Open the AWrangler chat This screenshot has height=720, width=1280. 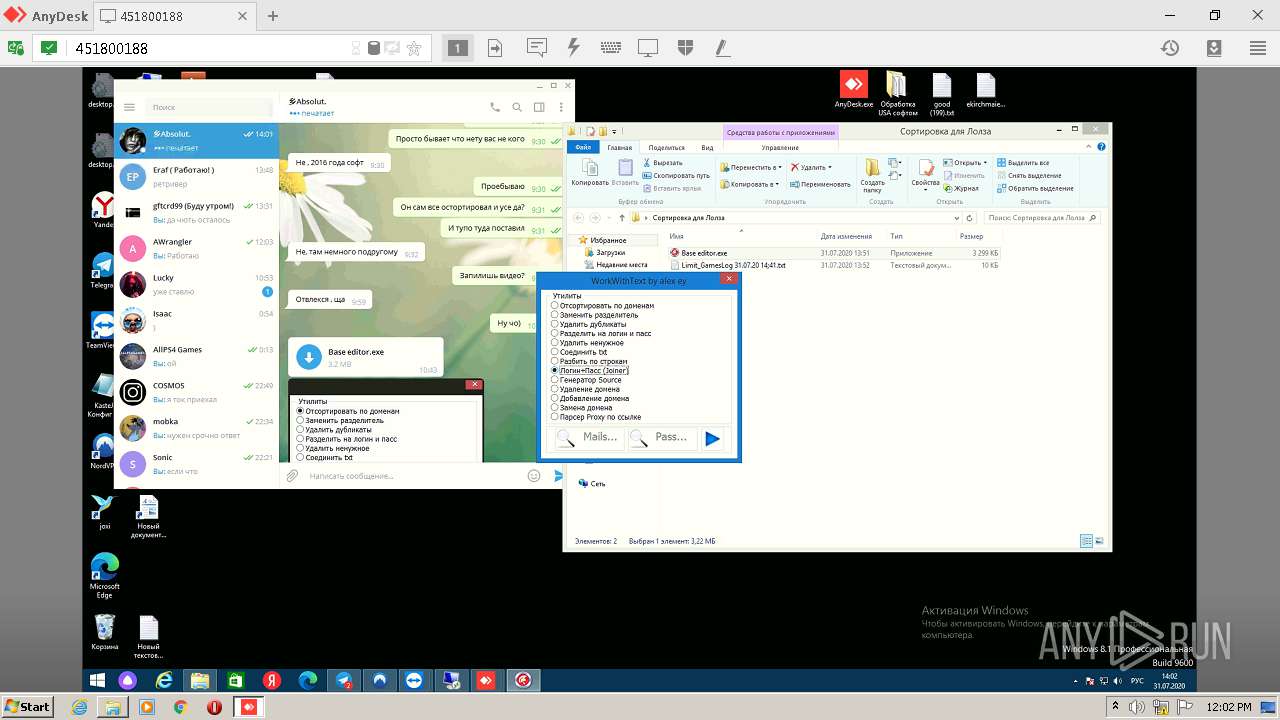(196, 249)
